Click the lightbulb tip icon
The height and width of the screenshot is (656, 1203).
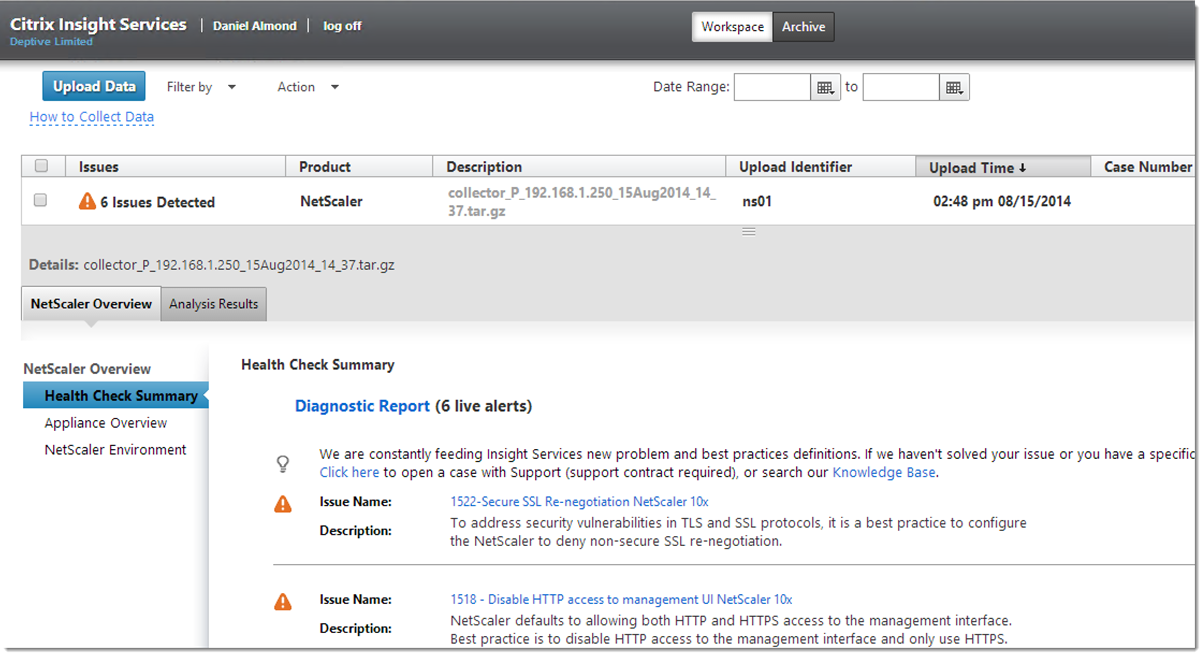[x=283, y=463]
